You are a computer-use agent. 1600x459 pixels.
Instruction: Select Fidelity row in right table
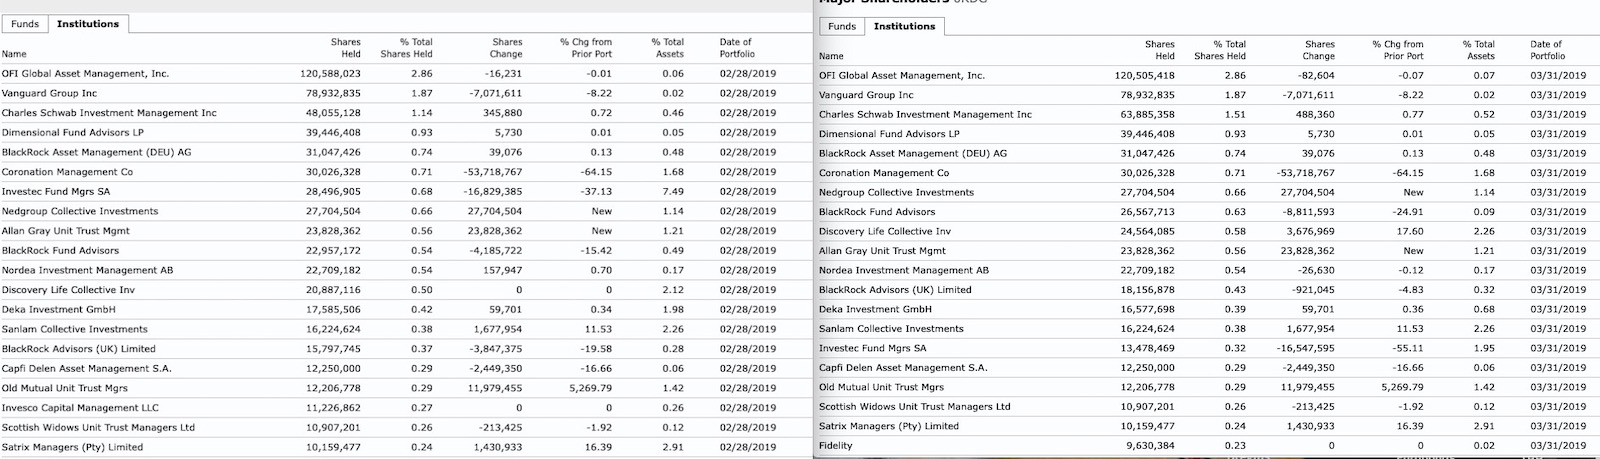click(836, 445)
